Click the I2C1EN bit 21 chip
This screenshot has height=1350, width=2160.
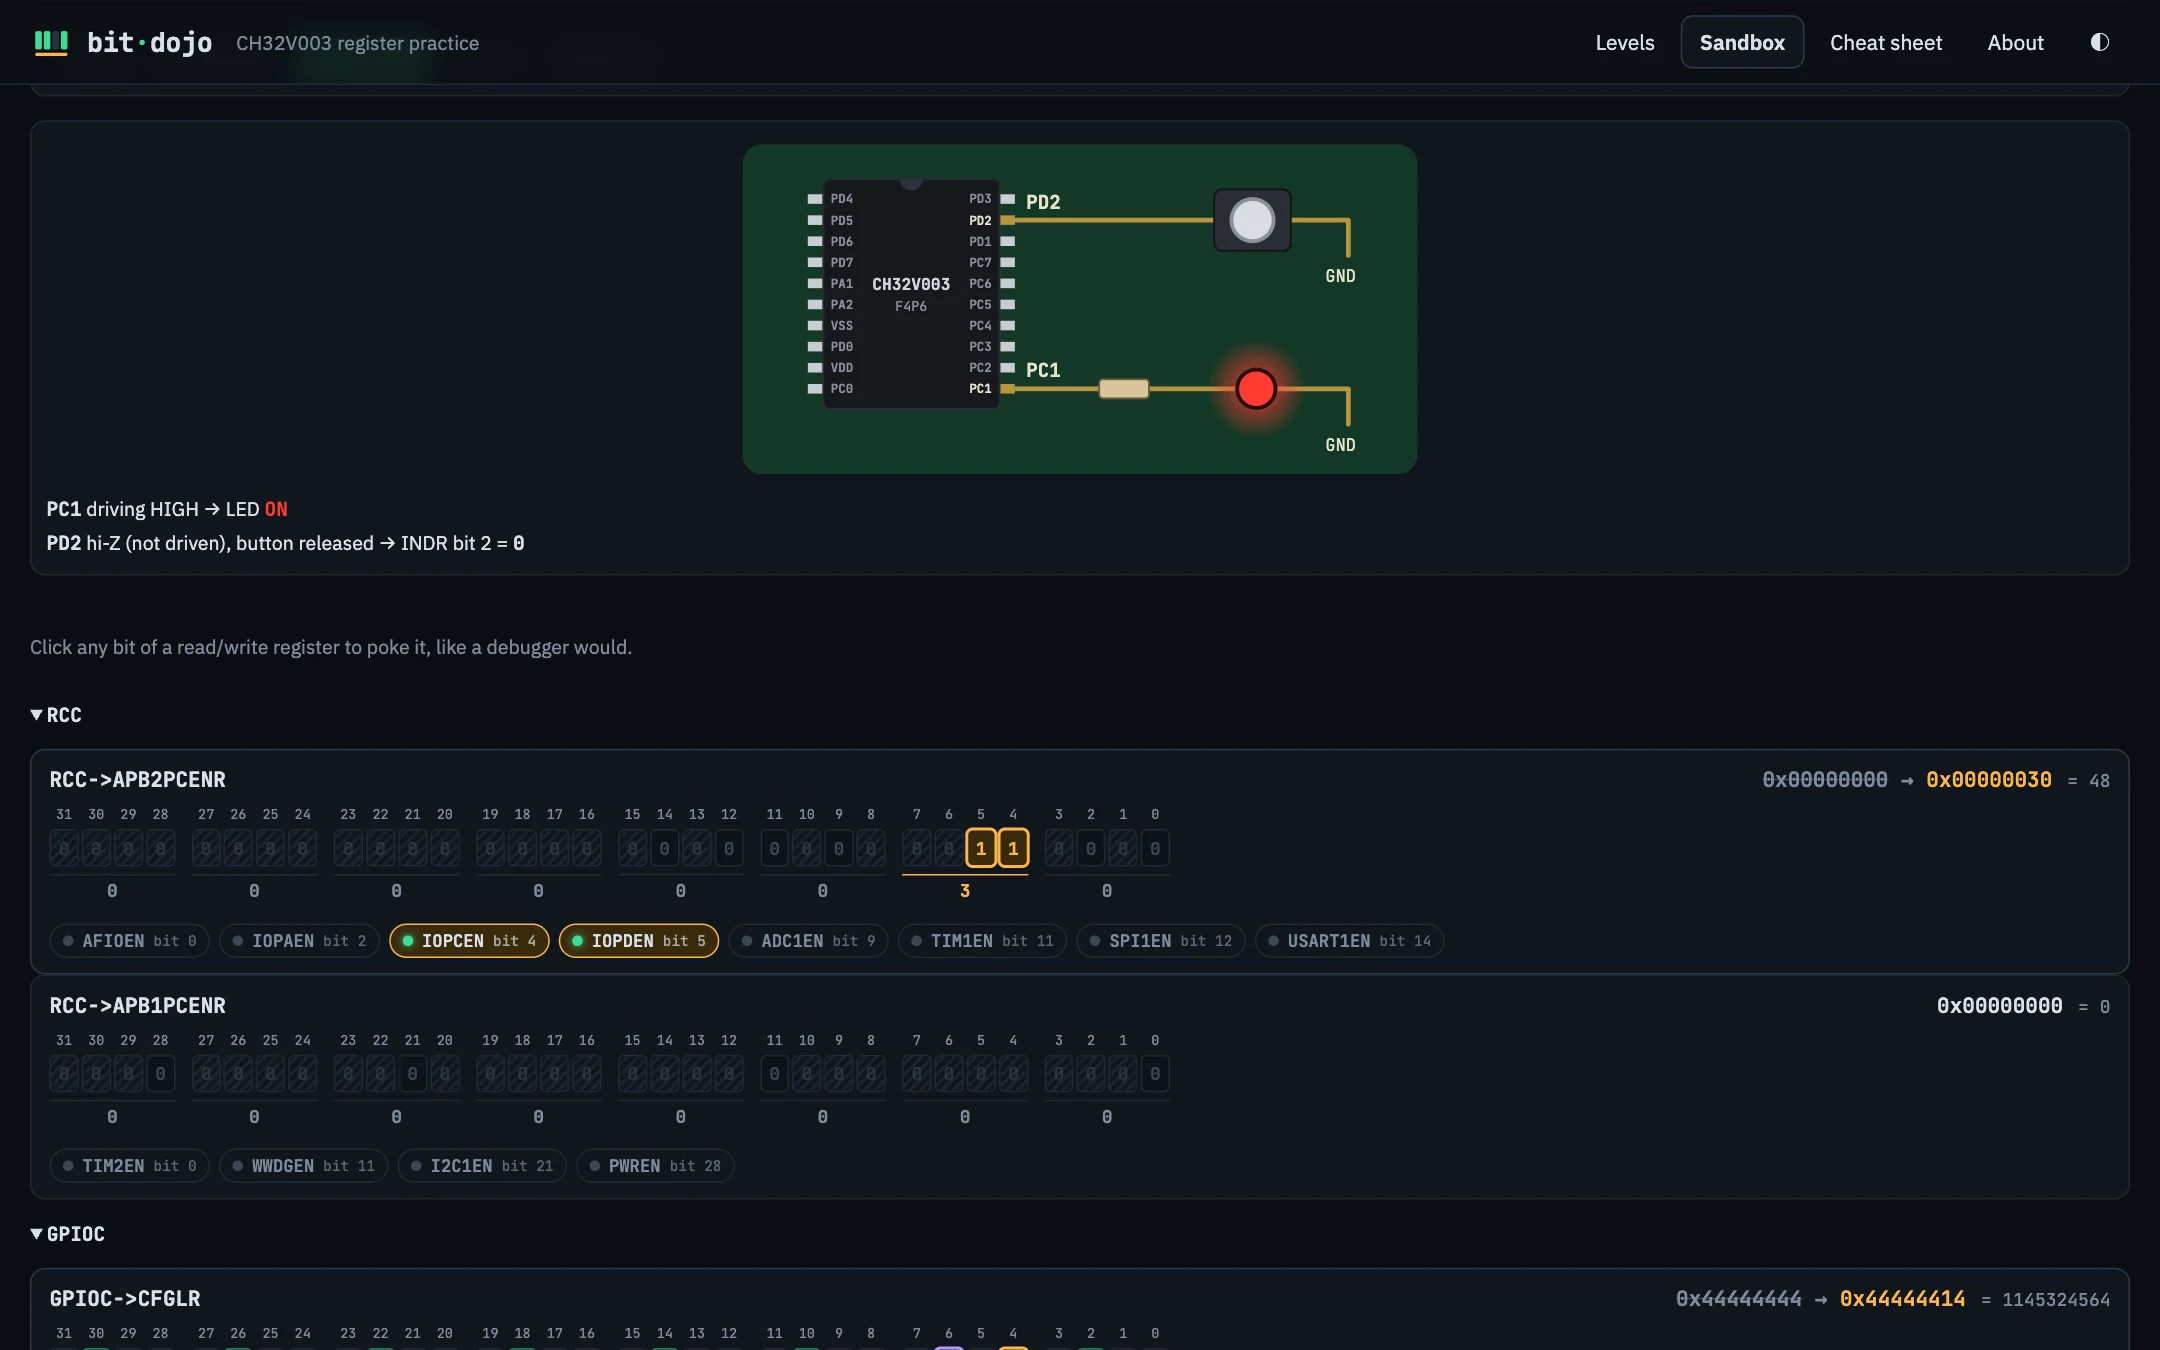click(482, 1166)
